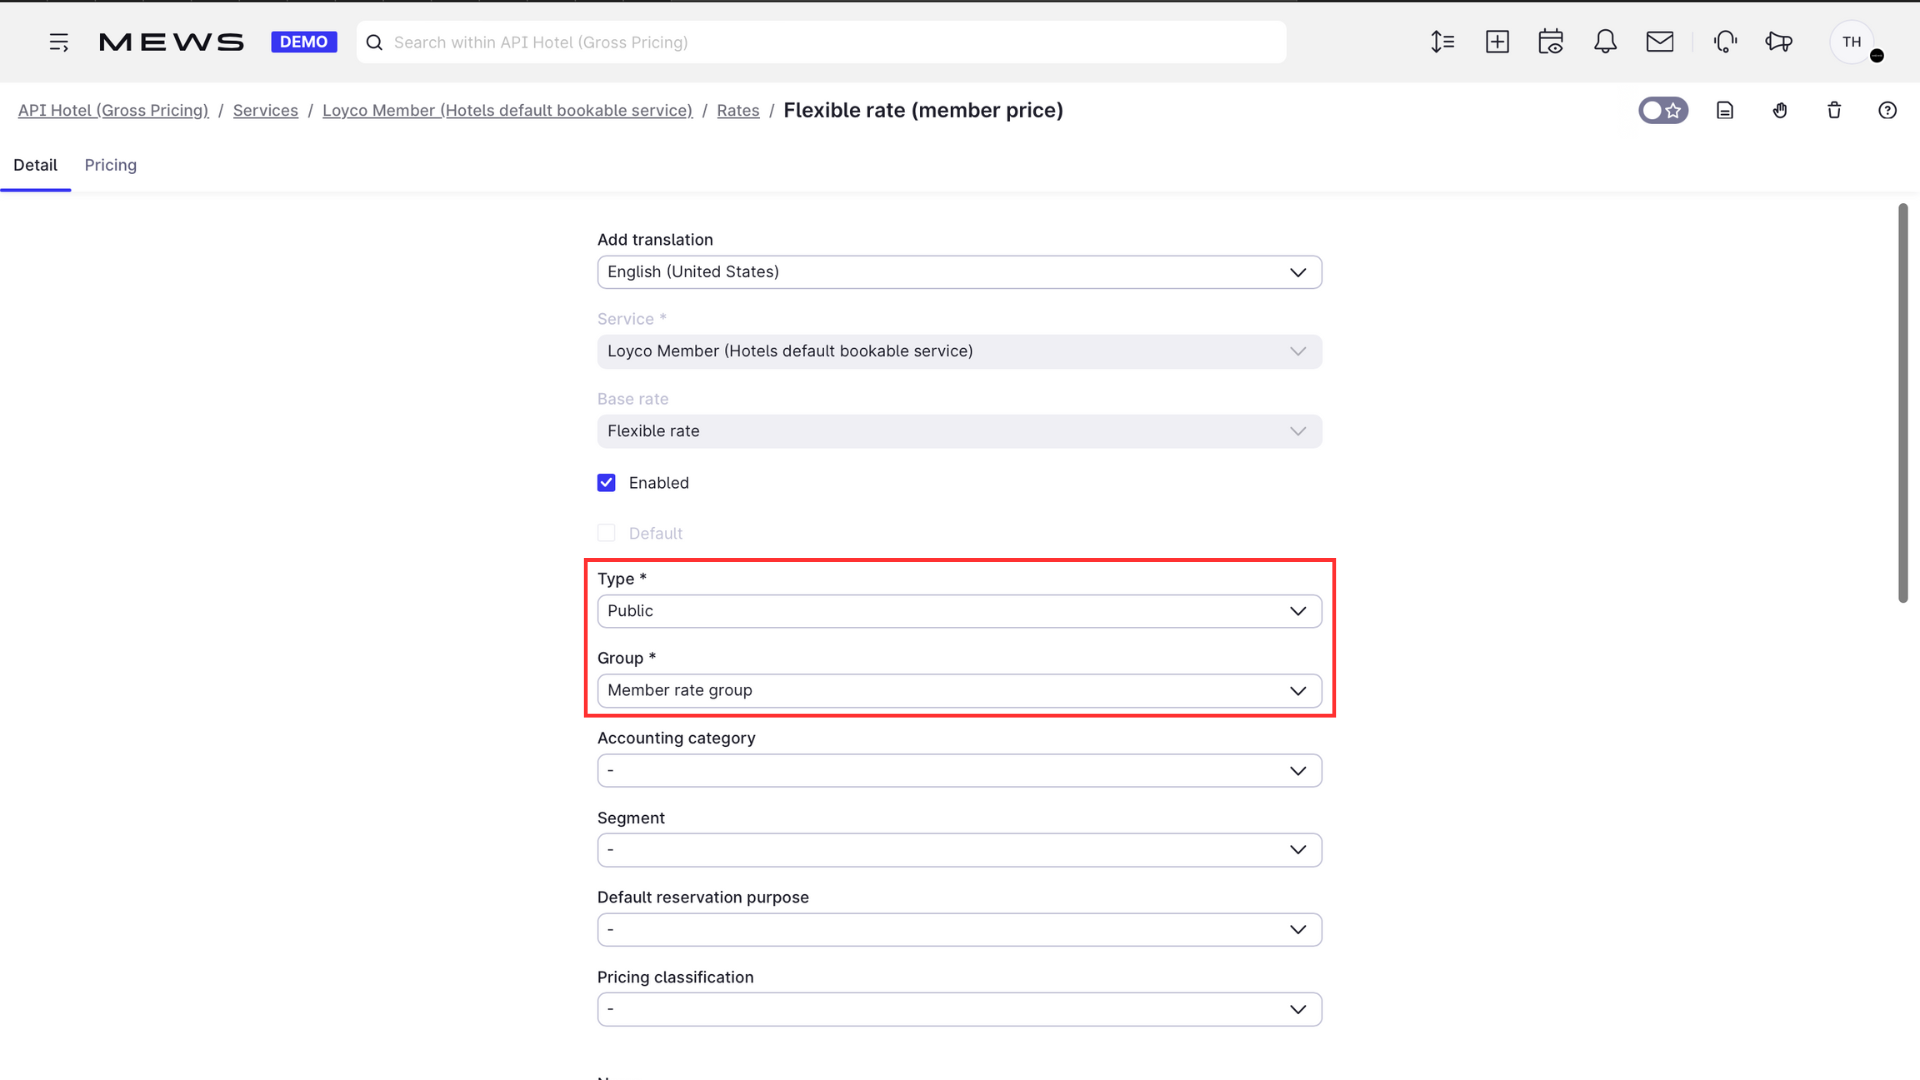1920x1080 pixels.
Task: Switch to the Pricing tab
Action: click(x=111, y=165)
